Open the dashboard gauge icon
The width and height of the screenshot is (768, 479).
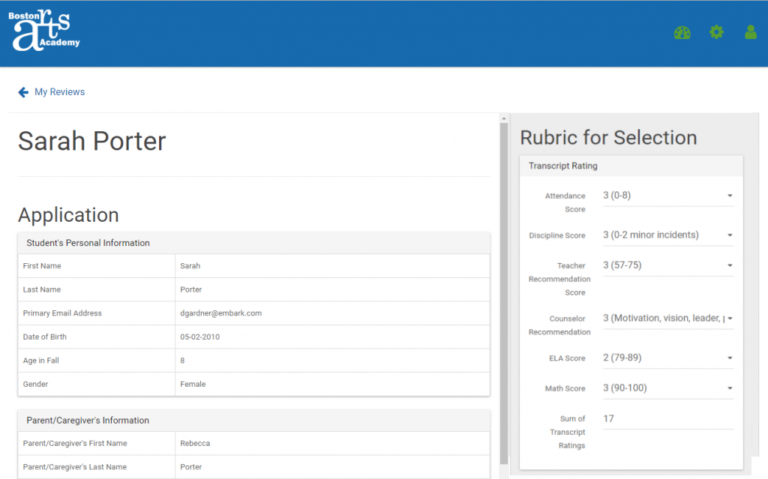[682, 32]
